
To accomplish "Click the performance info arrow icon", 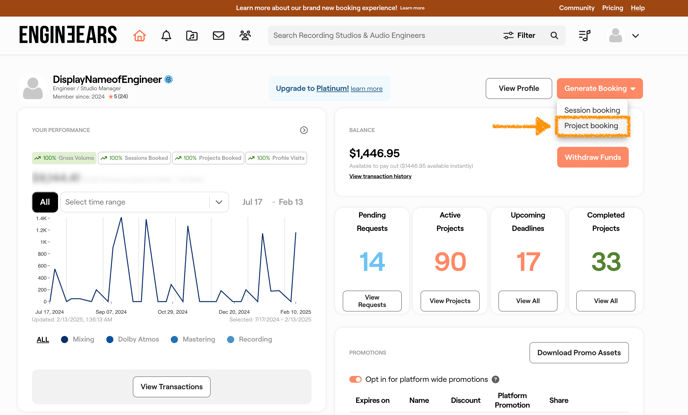I will click(x=304, y=130).
